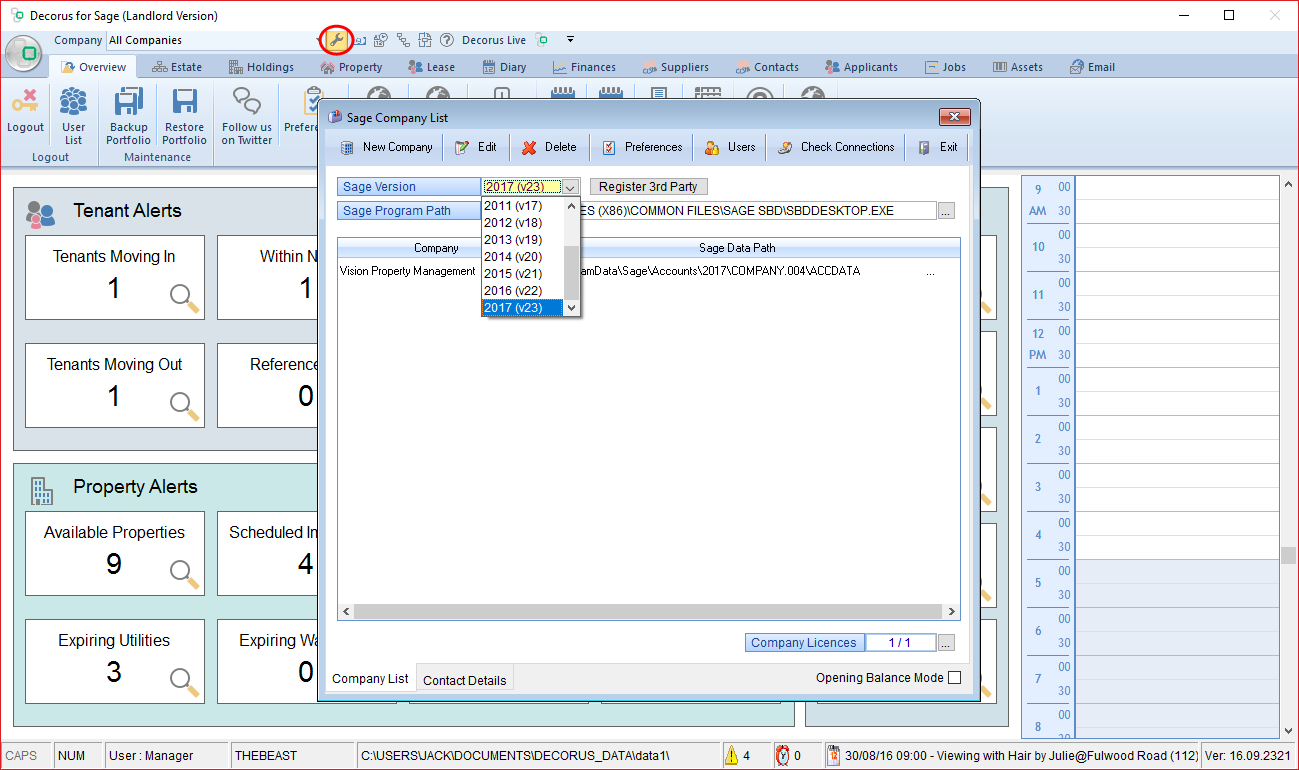Image resolution: width=1299 pixels, height=770 pixels.
Task: Click the Sage Data Path column header
Action: coord(737,247)
